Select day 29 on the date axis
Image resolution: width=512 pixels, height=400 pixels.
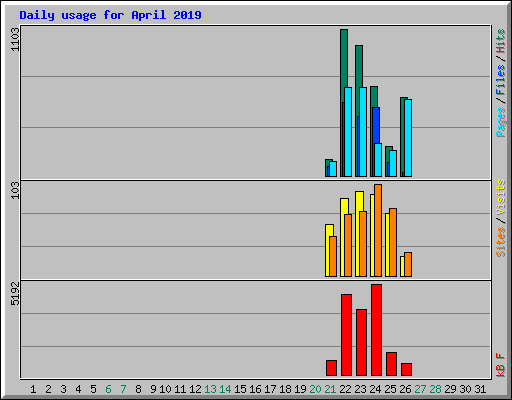(x=450, y=389)
